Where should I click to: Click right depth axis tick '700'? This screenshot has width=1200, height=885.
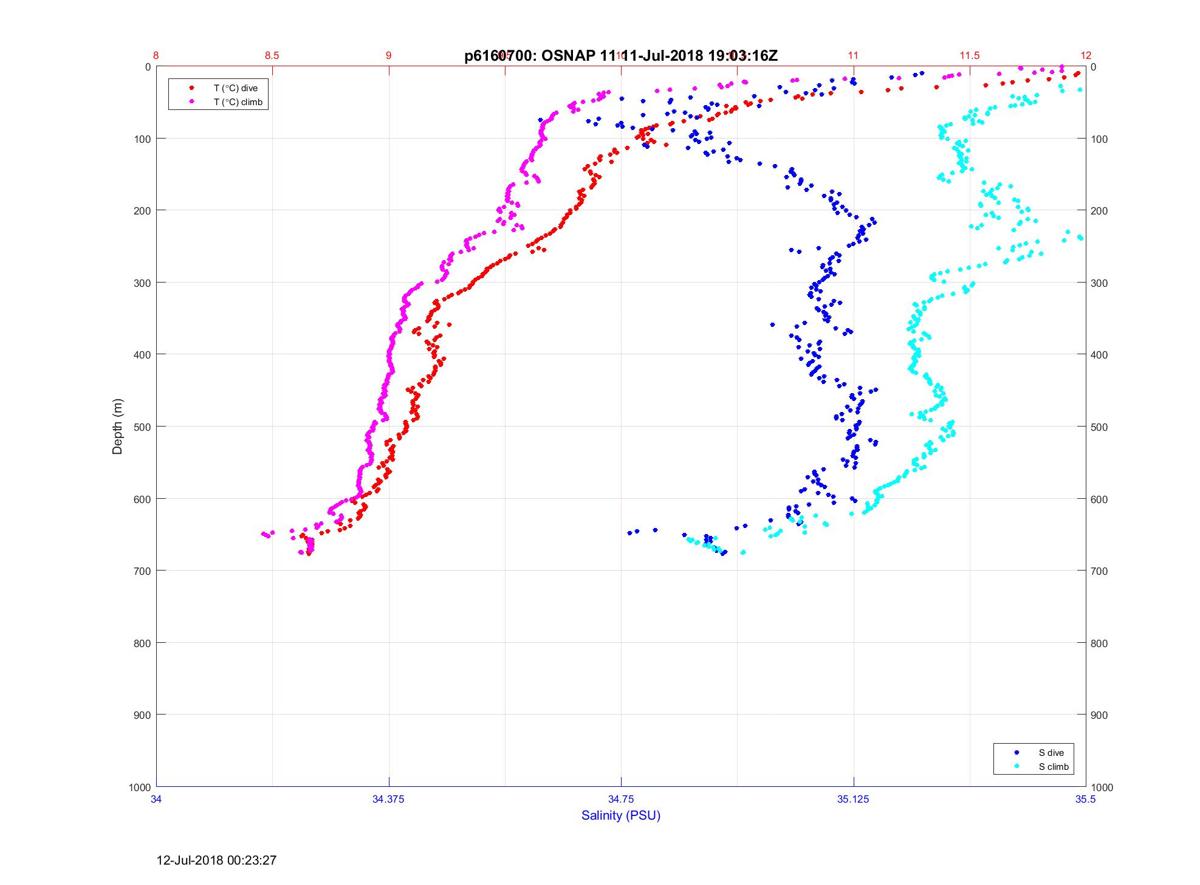[x=1101, y=571]
